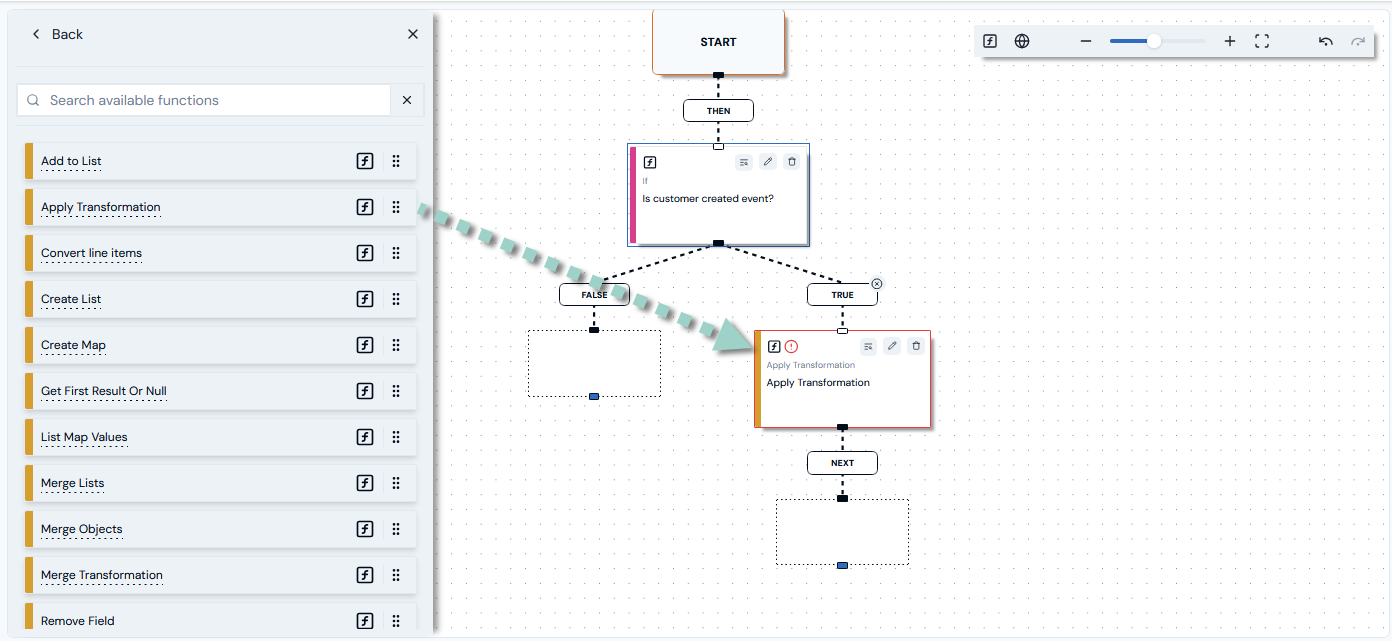This screenshot has width=1392, height=641.
Task: Delete the If node with trash icon
Action: pyautogui.click(x=792, y=161)
